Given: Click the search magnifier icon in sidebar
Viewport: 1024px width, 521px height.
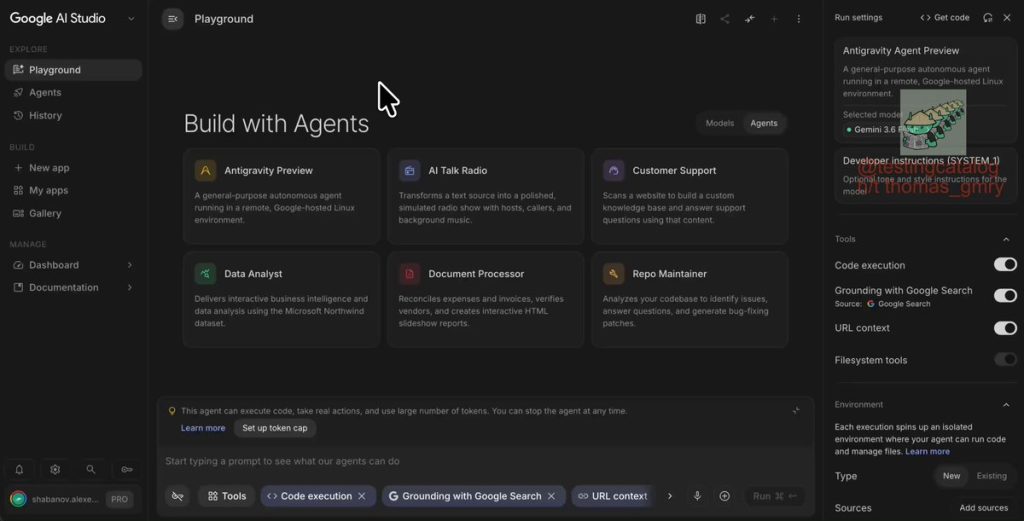Looking at the screenshot, I should (x=91, y=469).
